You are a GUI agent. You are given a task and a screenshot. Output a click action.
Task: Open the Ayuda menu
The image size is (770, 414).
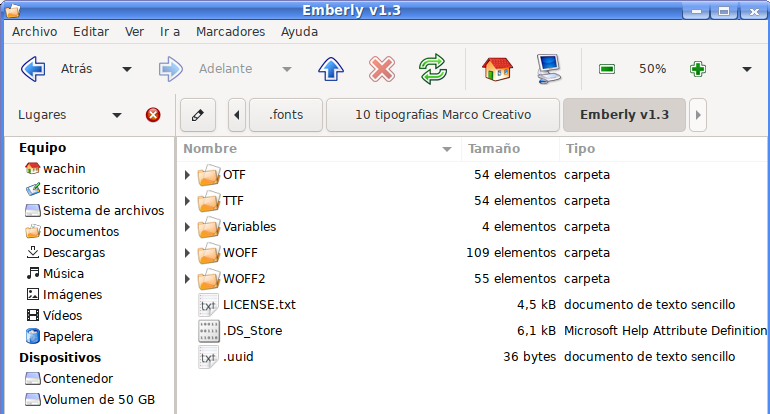tap(299, 32)
